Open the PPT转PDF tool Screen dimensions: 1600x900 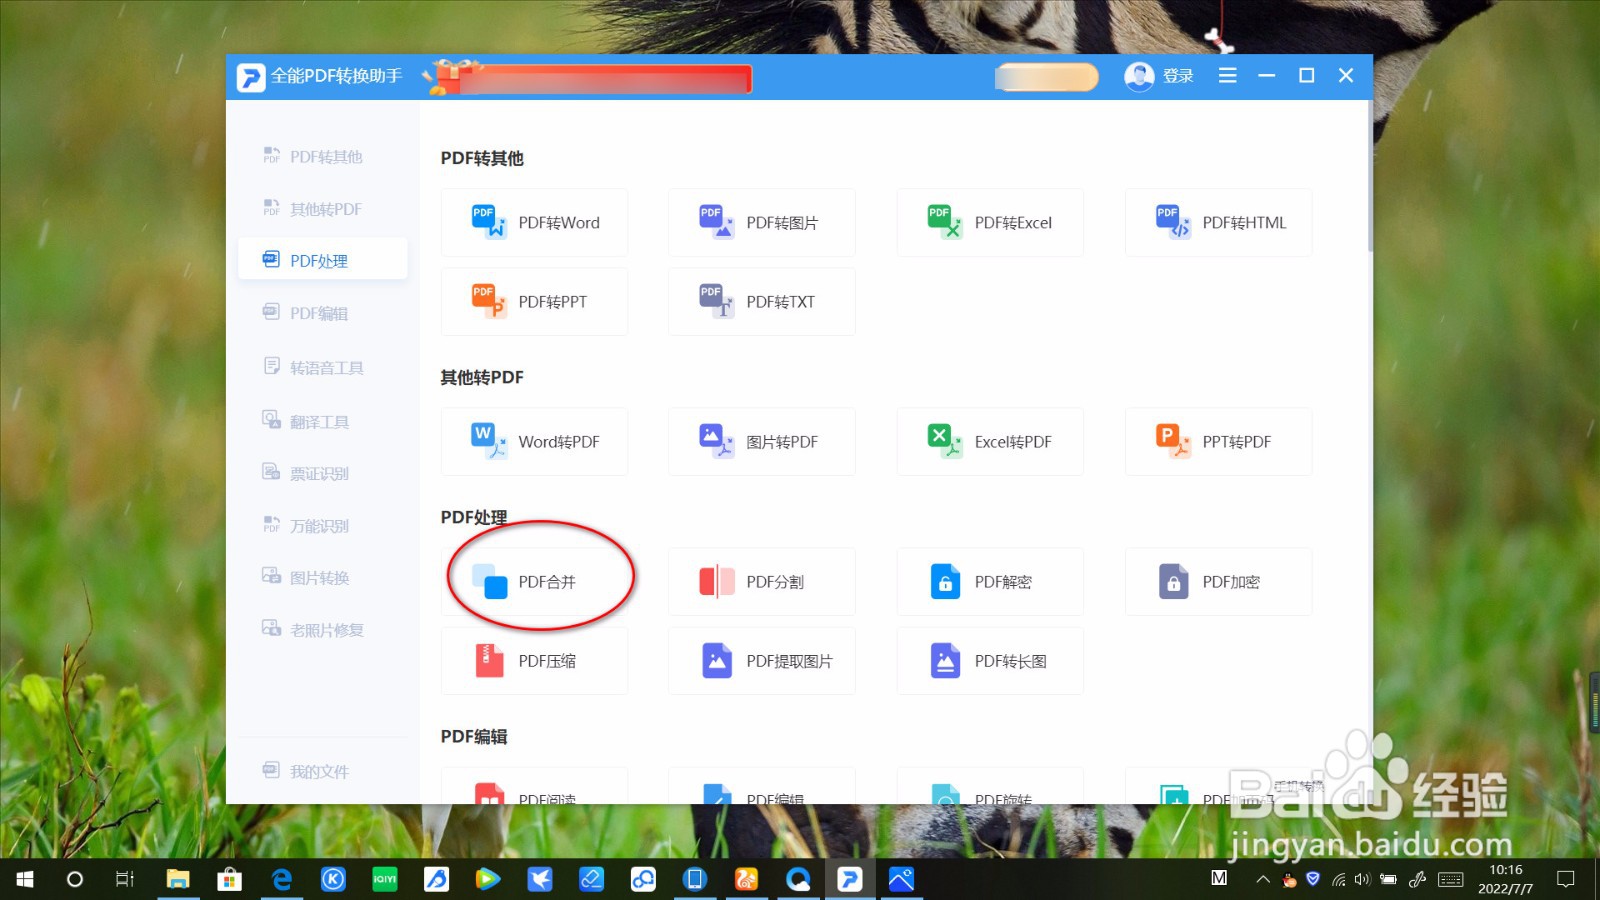(1218, 441)
